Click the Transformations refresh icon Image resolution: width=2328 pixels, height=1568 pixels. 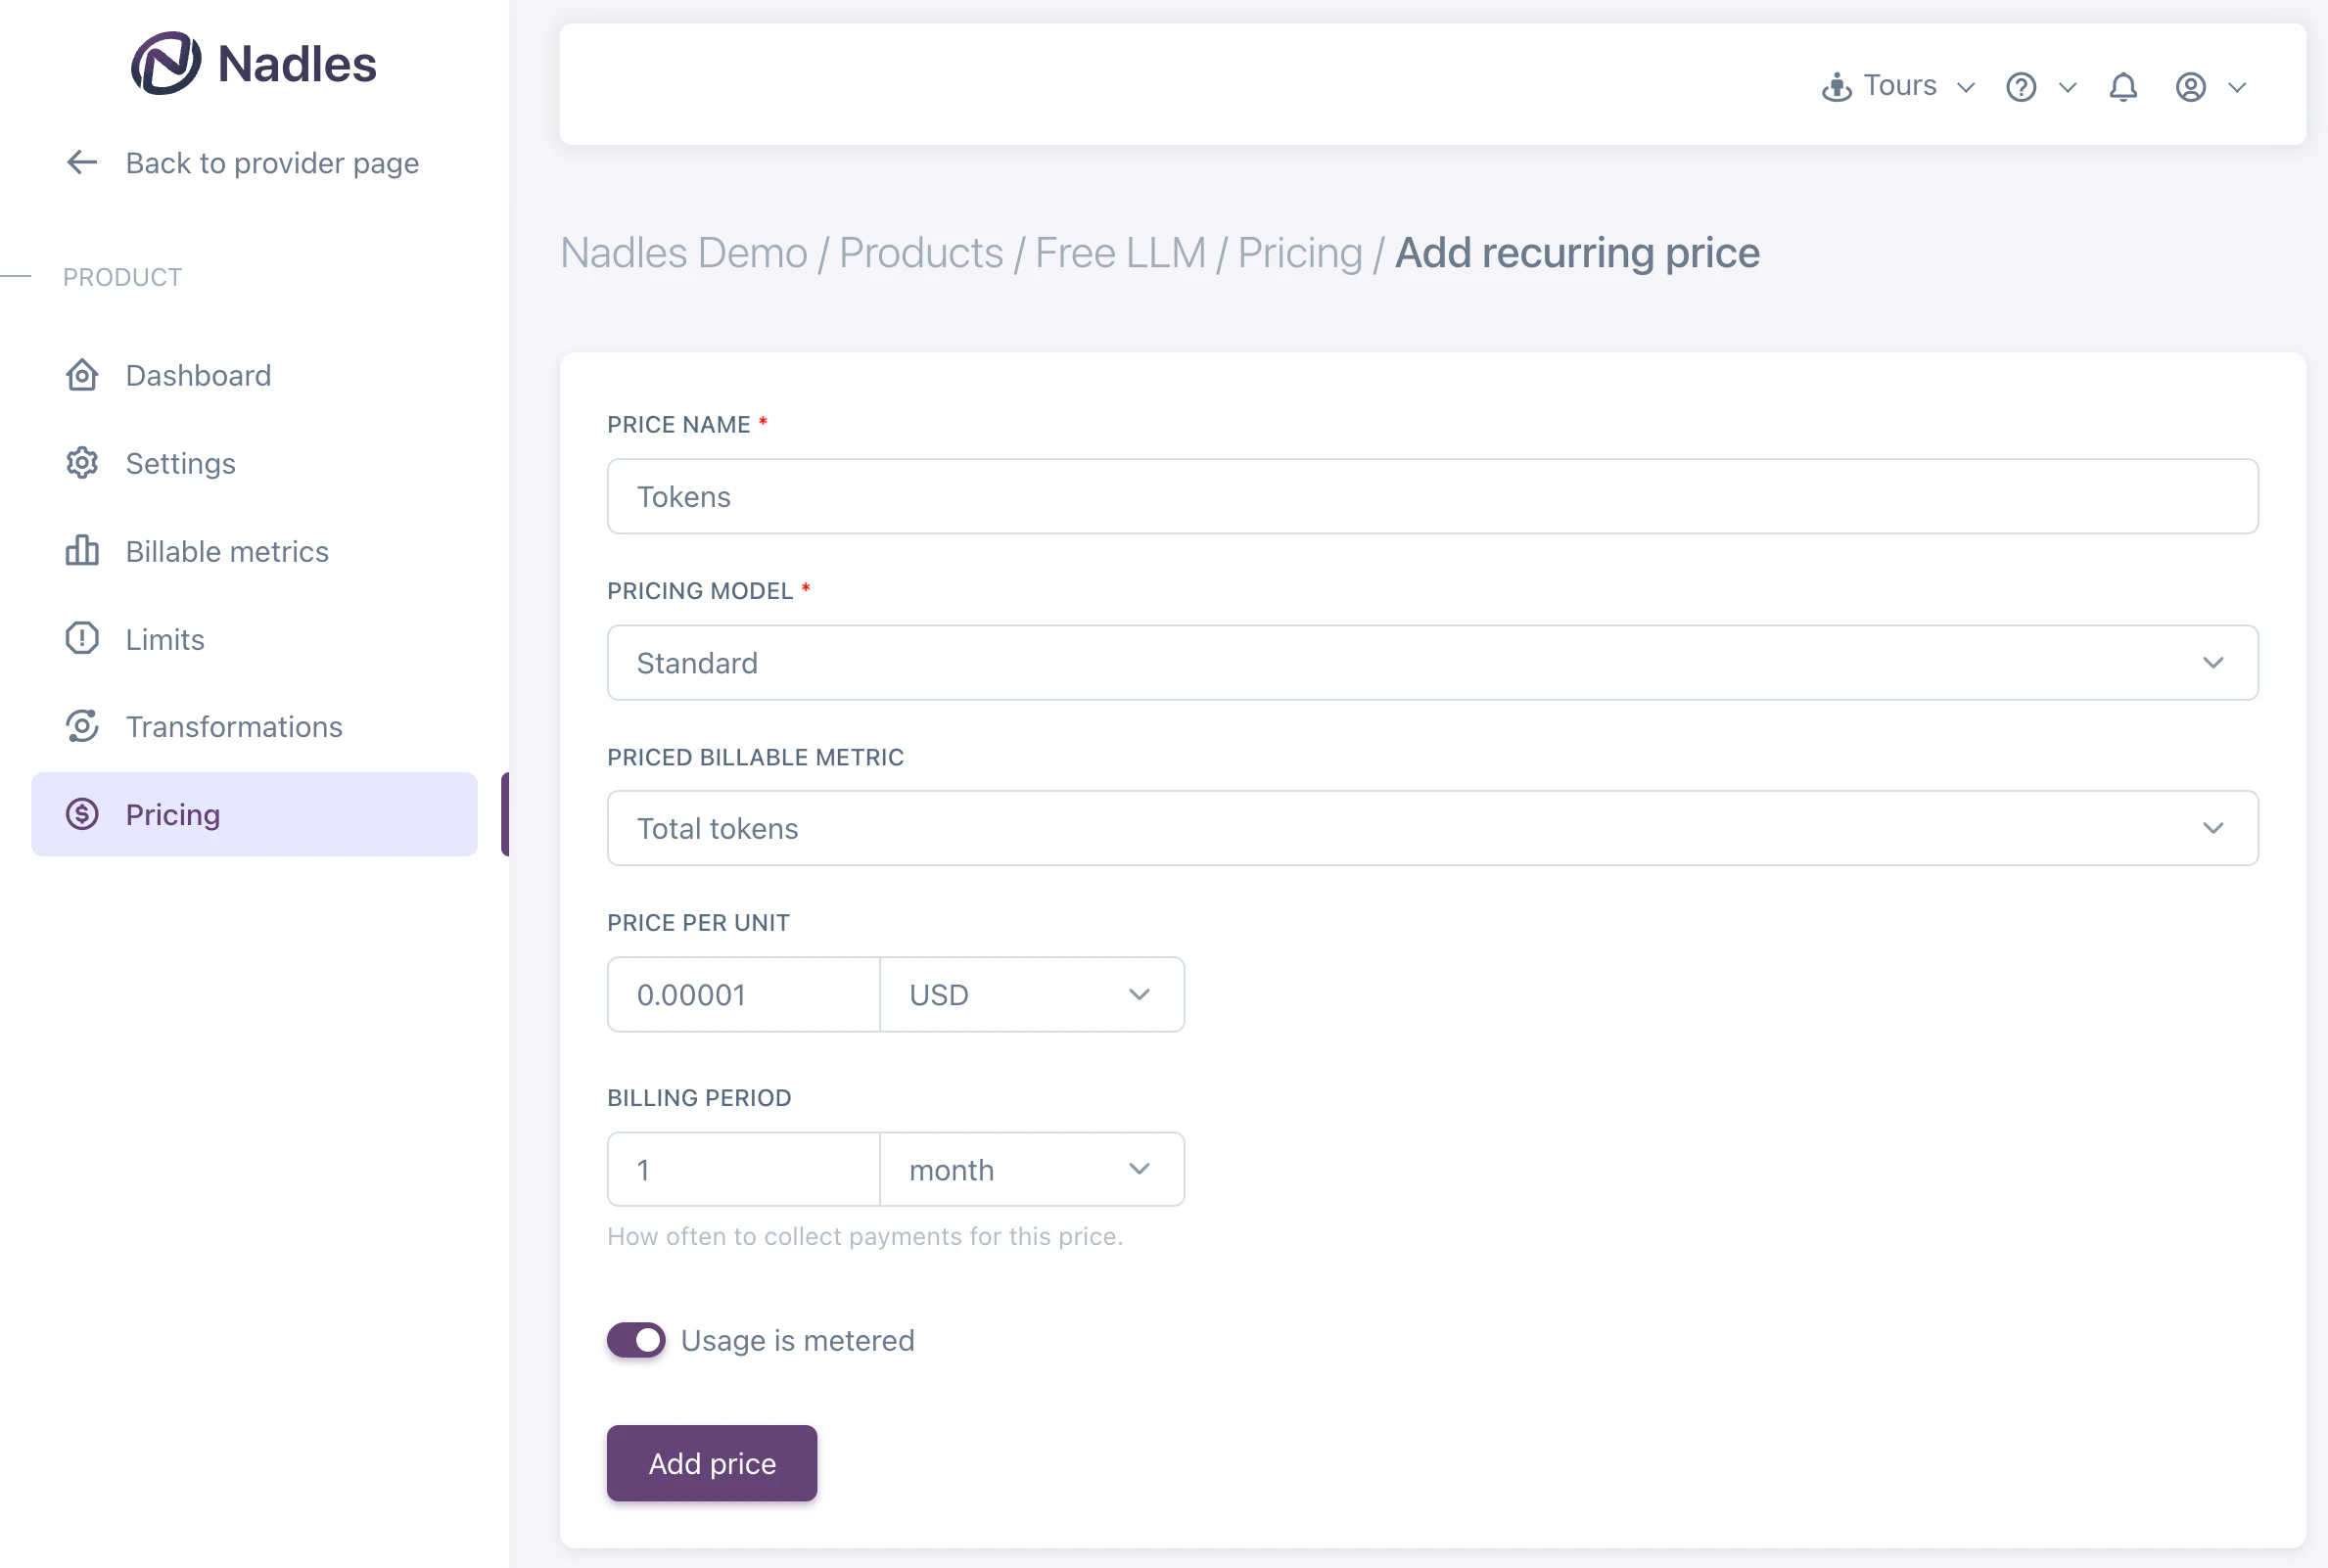pyautogui.click(x=81, y=727)
